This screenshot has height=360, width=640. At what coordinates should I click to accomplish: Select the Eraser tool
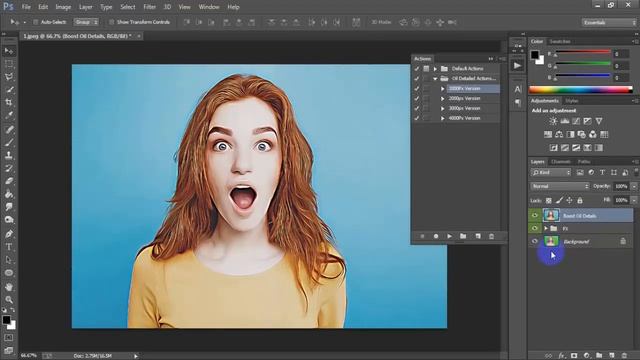pos(9,181)
